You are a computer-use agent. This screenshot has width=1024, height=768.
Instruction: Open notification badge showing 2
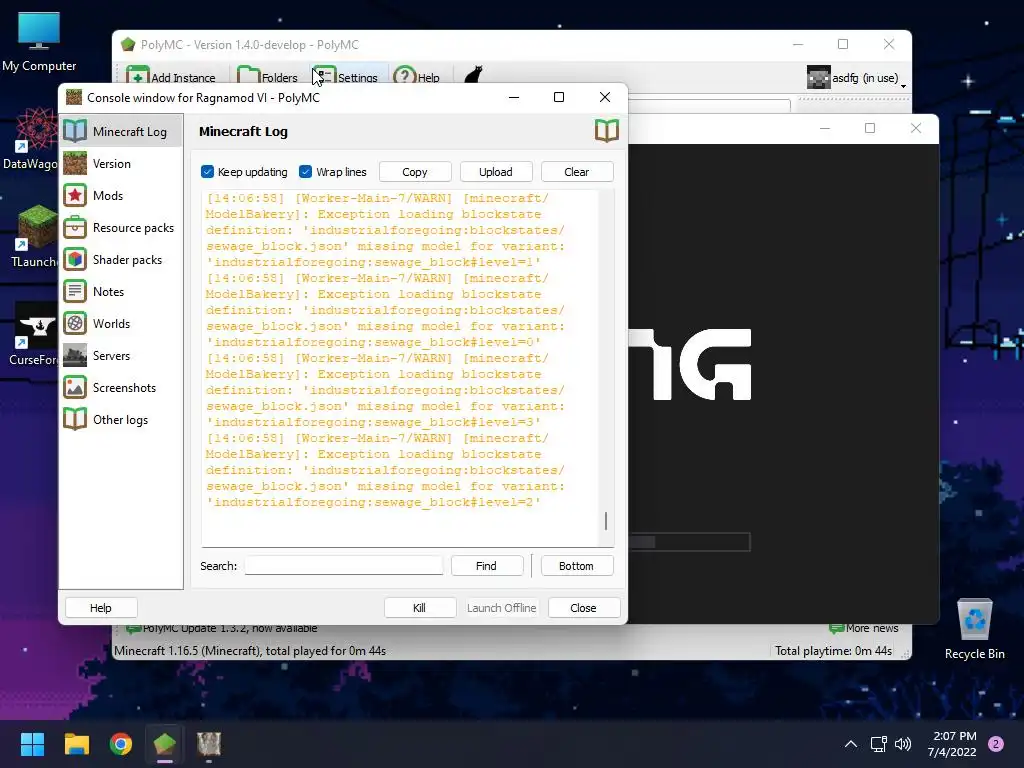[996, 744]
